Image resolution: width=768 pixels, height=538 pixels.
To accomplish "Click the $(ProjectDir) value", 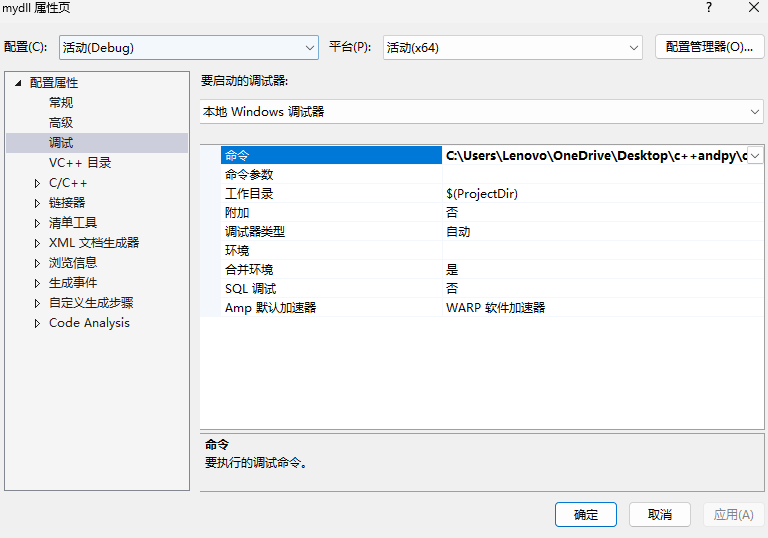I will (482, 194).
